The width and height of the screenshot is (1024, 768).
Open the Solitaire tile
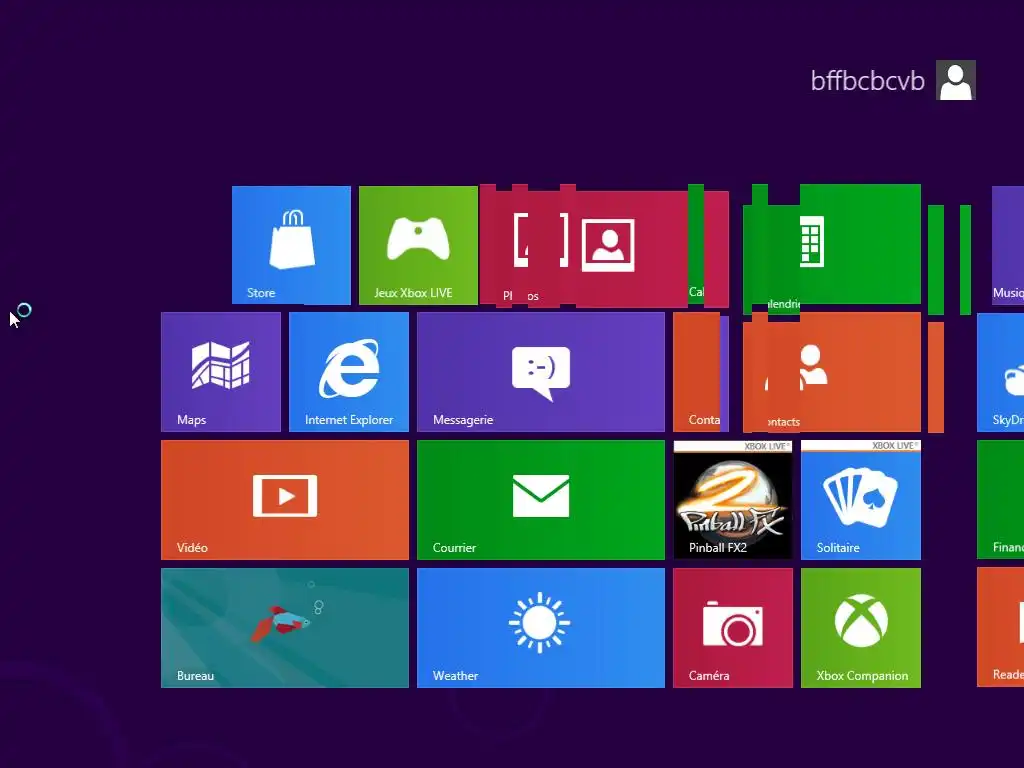coord(861,500)
